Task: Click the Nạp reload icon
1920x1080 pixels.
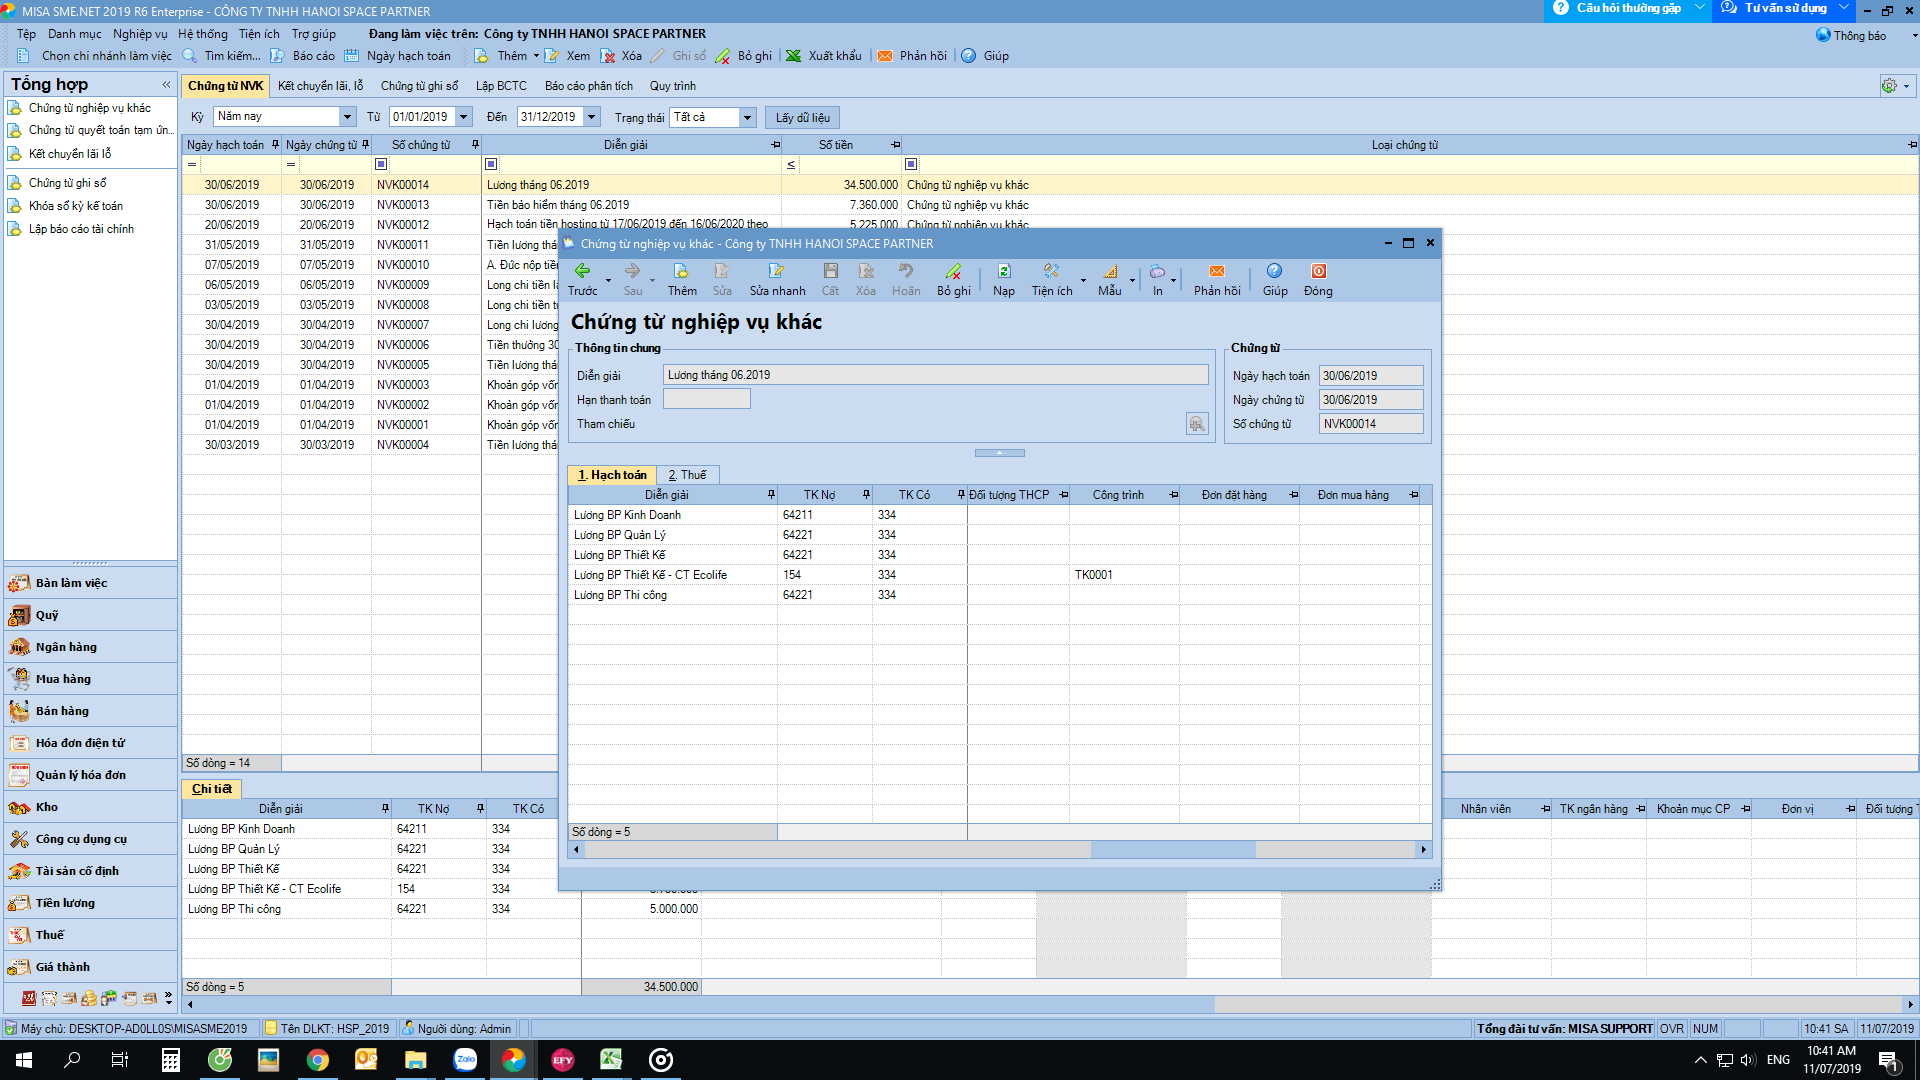Action: pos(1003,271)
